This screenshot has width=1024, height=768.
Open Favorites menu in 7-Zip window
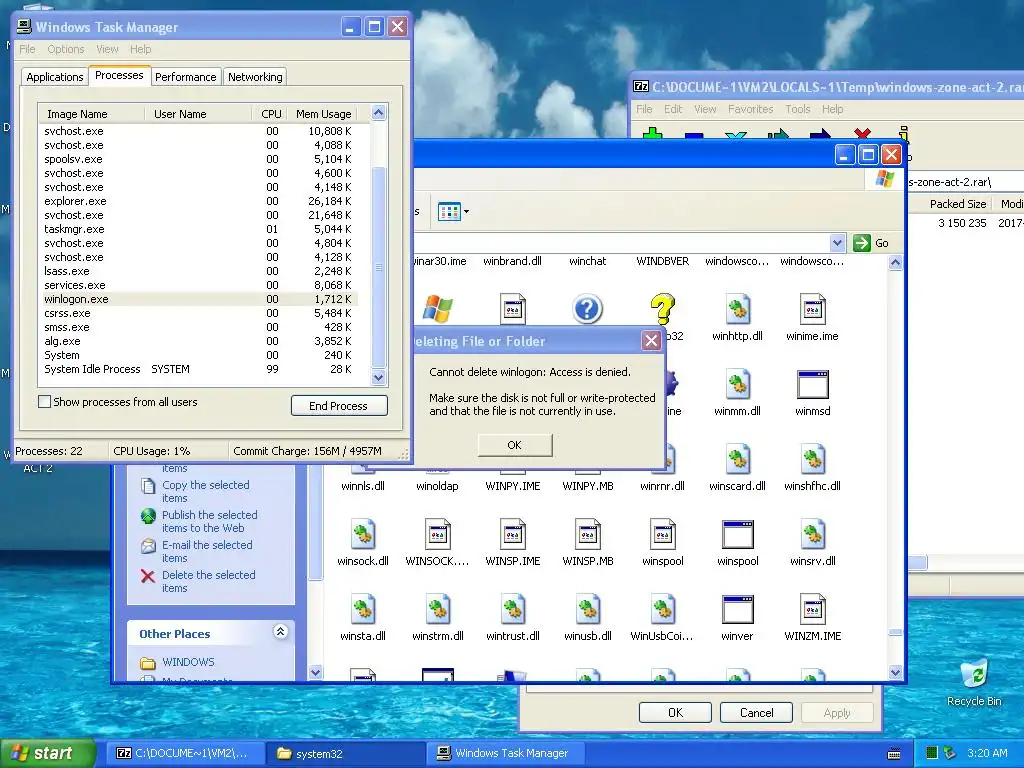coord(750,109)
